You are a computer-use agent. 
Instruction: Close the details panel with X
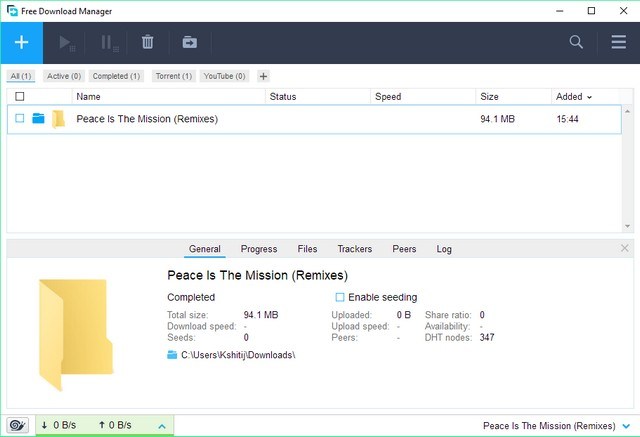(625, 248)
